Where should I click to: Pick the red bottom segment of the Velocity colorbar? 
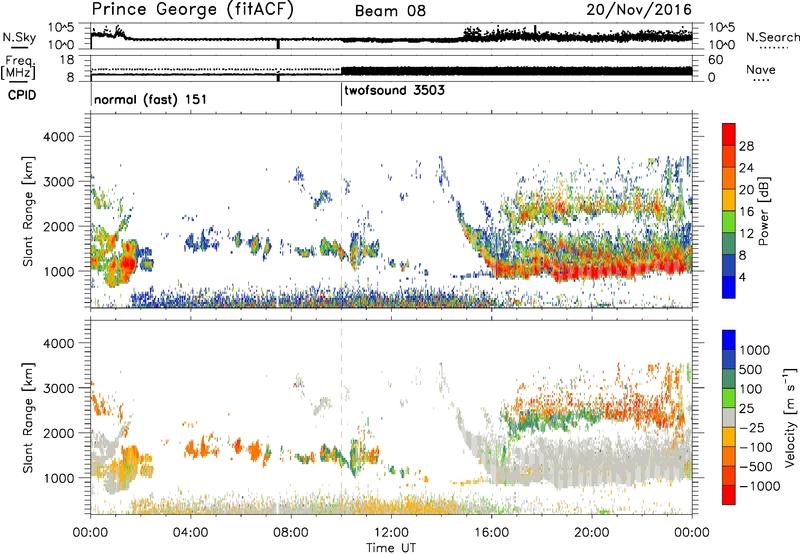[x=729, y=495]
